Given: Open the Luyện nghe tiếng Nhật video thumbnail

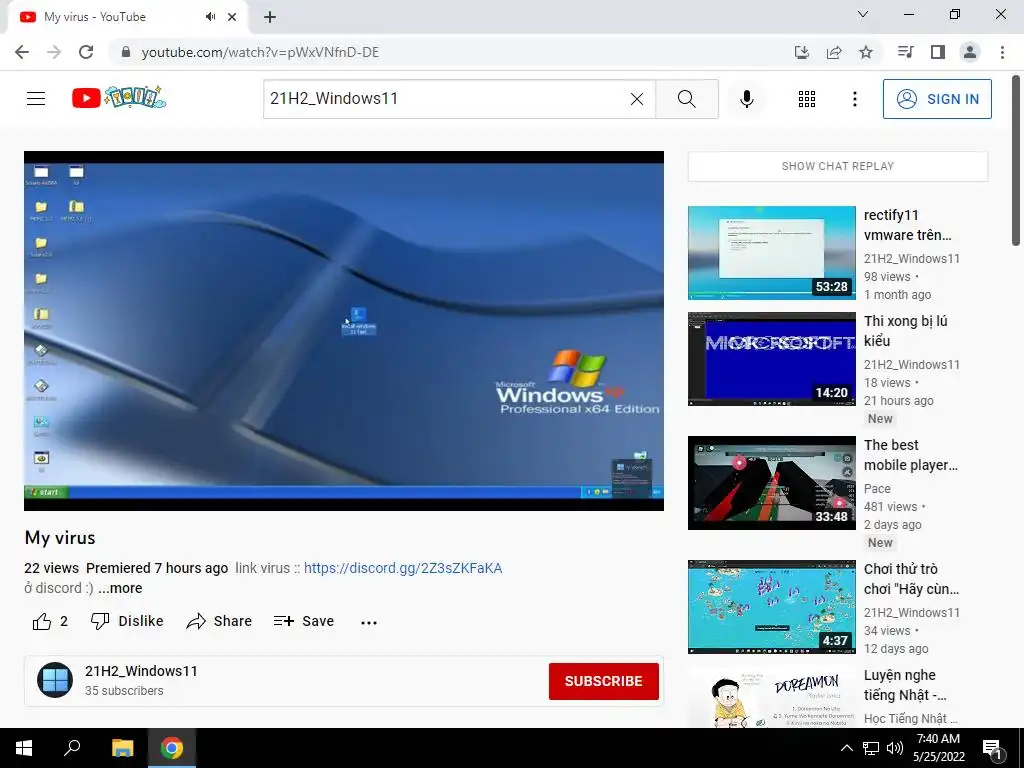Looking at the screenshot, I should (771, 697).
